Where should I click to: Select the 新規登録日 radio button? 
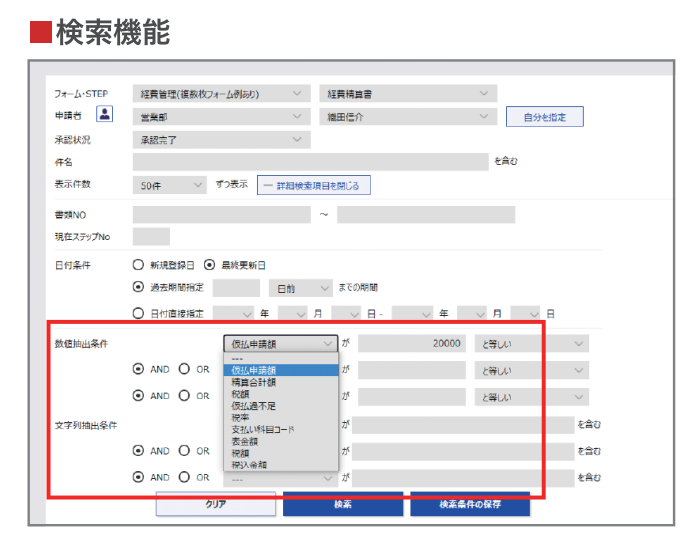click(138, 265)
